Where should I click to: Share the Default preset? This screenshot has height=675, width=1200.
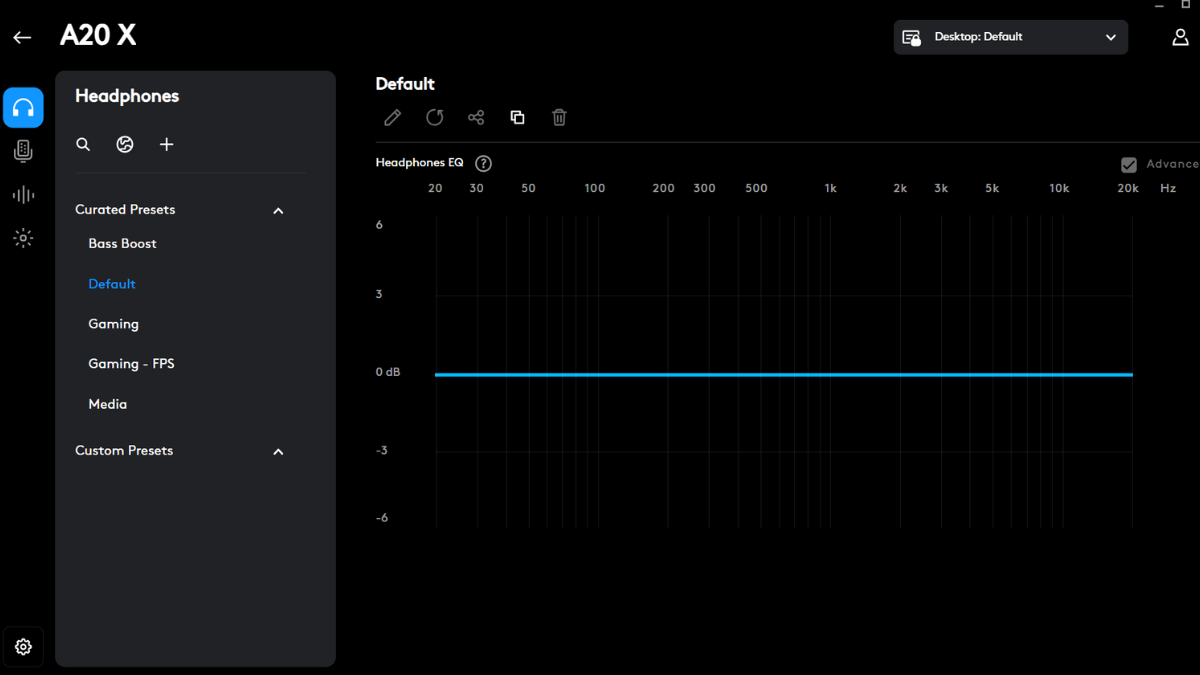click(476, 118)
